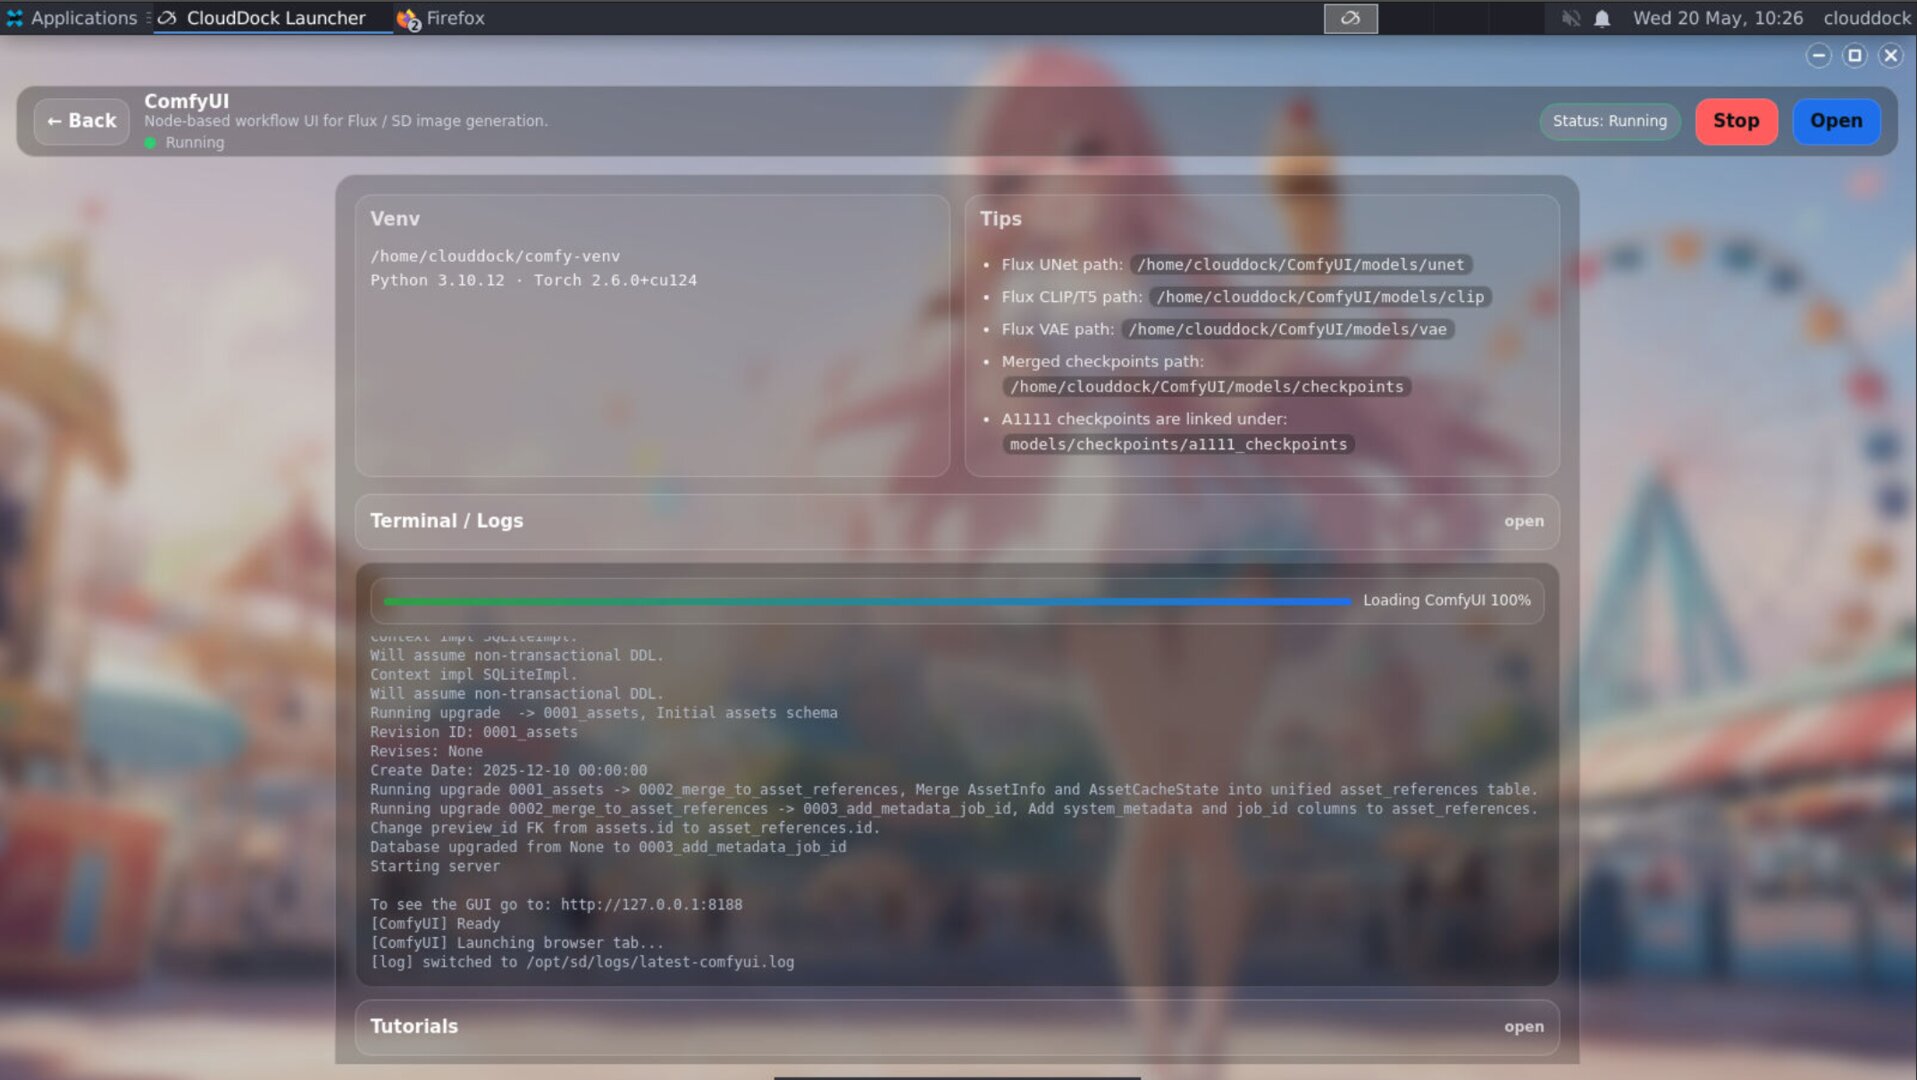Open the notifications bell icon
Image resolution: width=1917 pixels, height=1080 pixels.
pyautogui.click(x=1601, y=18)
